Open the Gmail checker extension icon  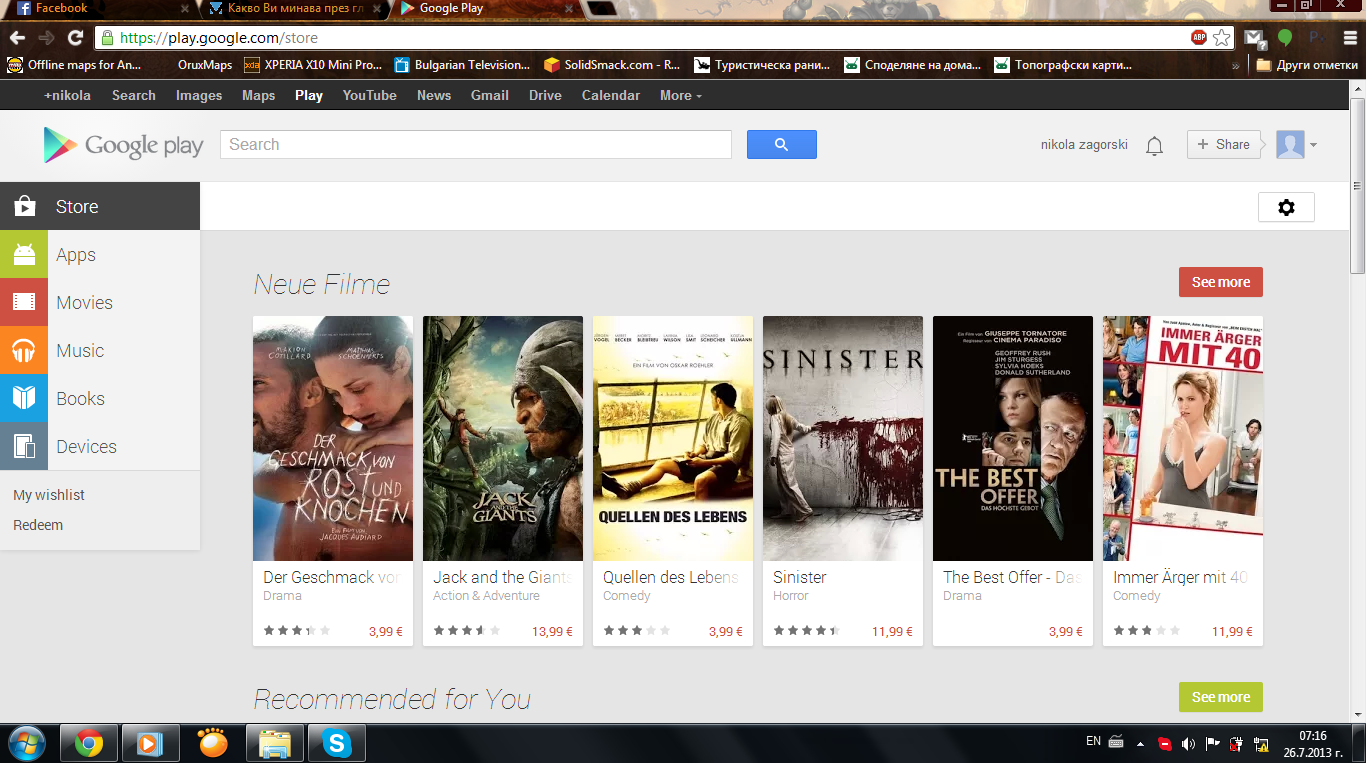pos(1254,38)
